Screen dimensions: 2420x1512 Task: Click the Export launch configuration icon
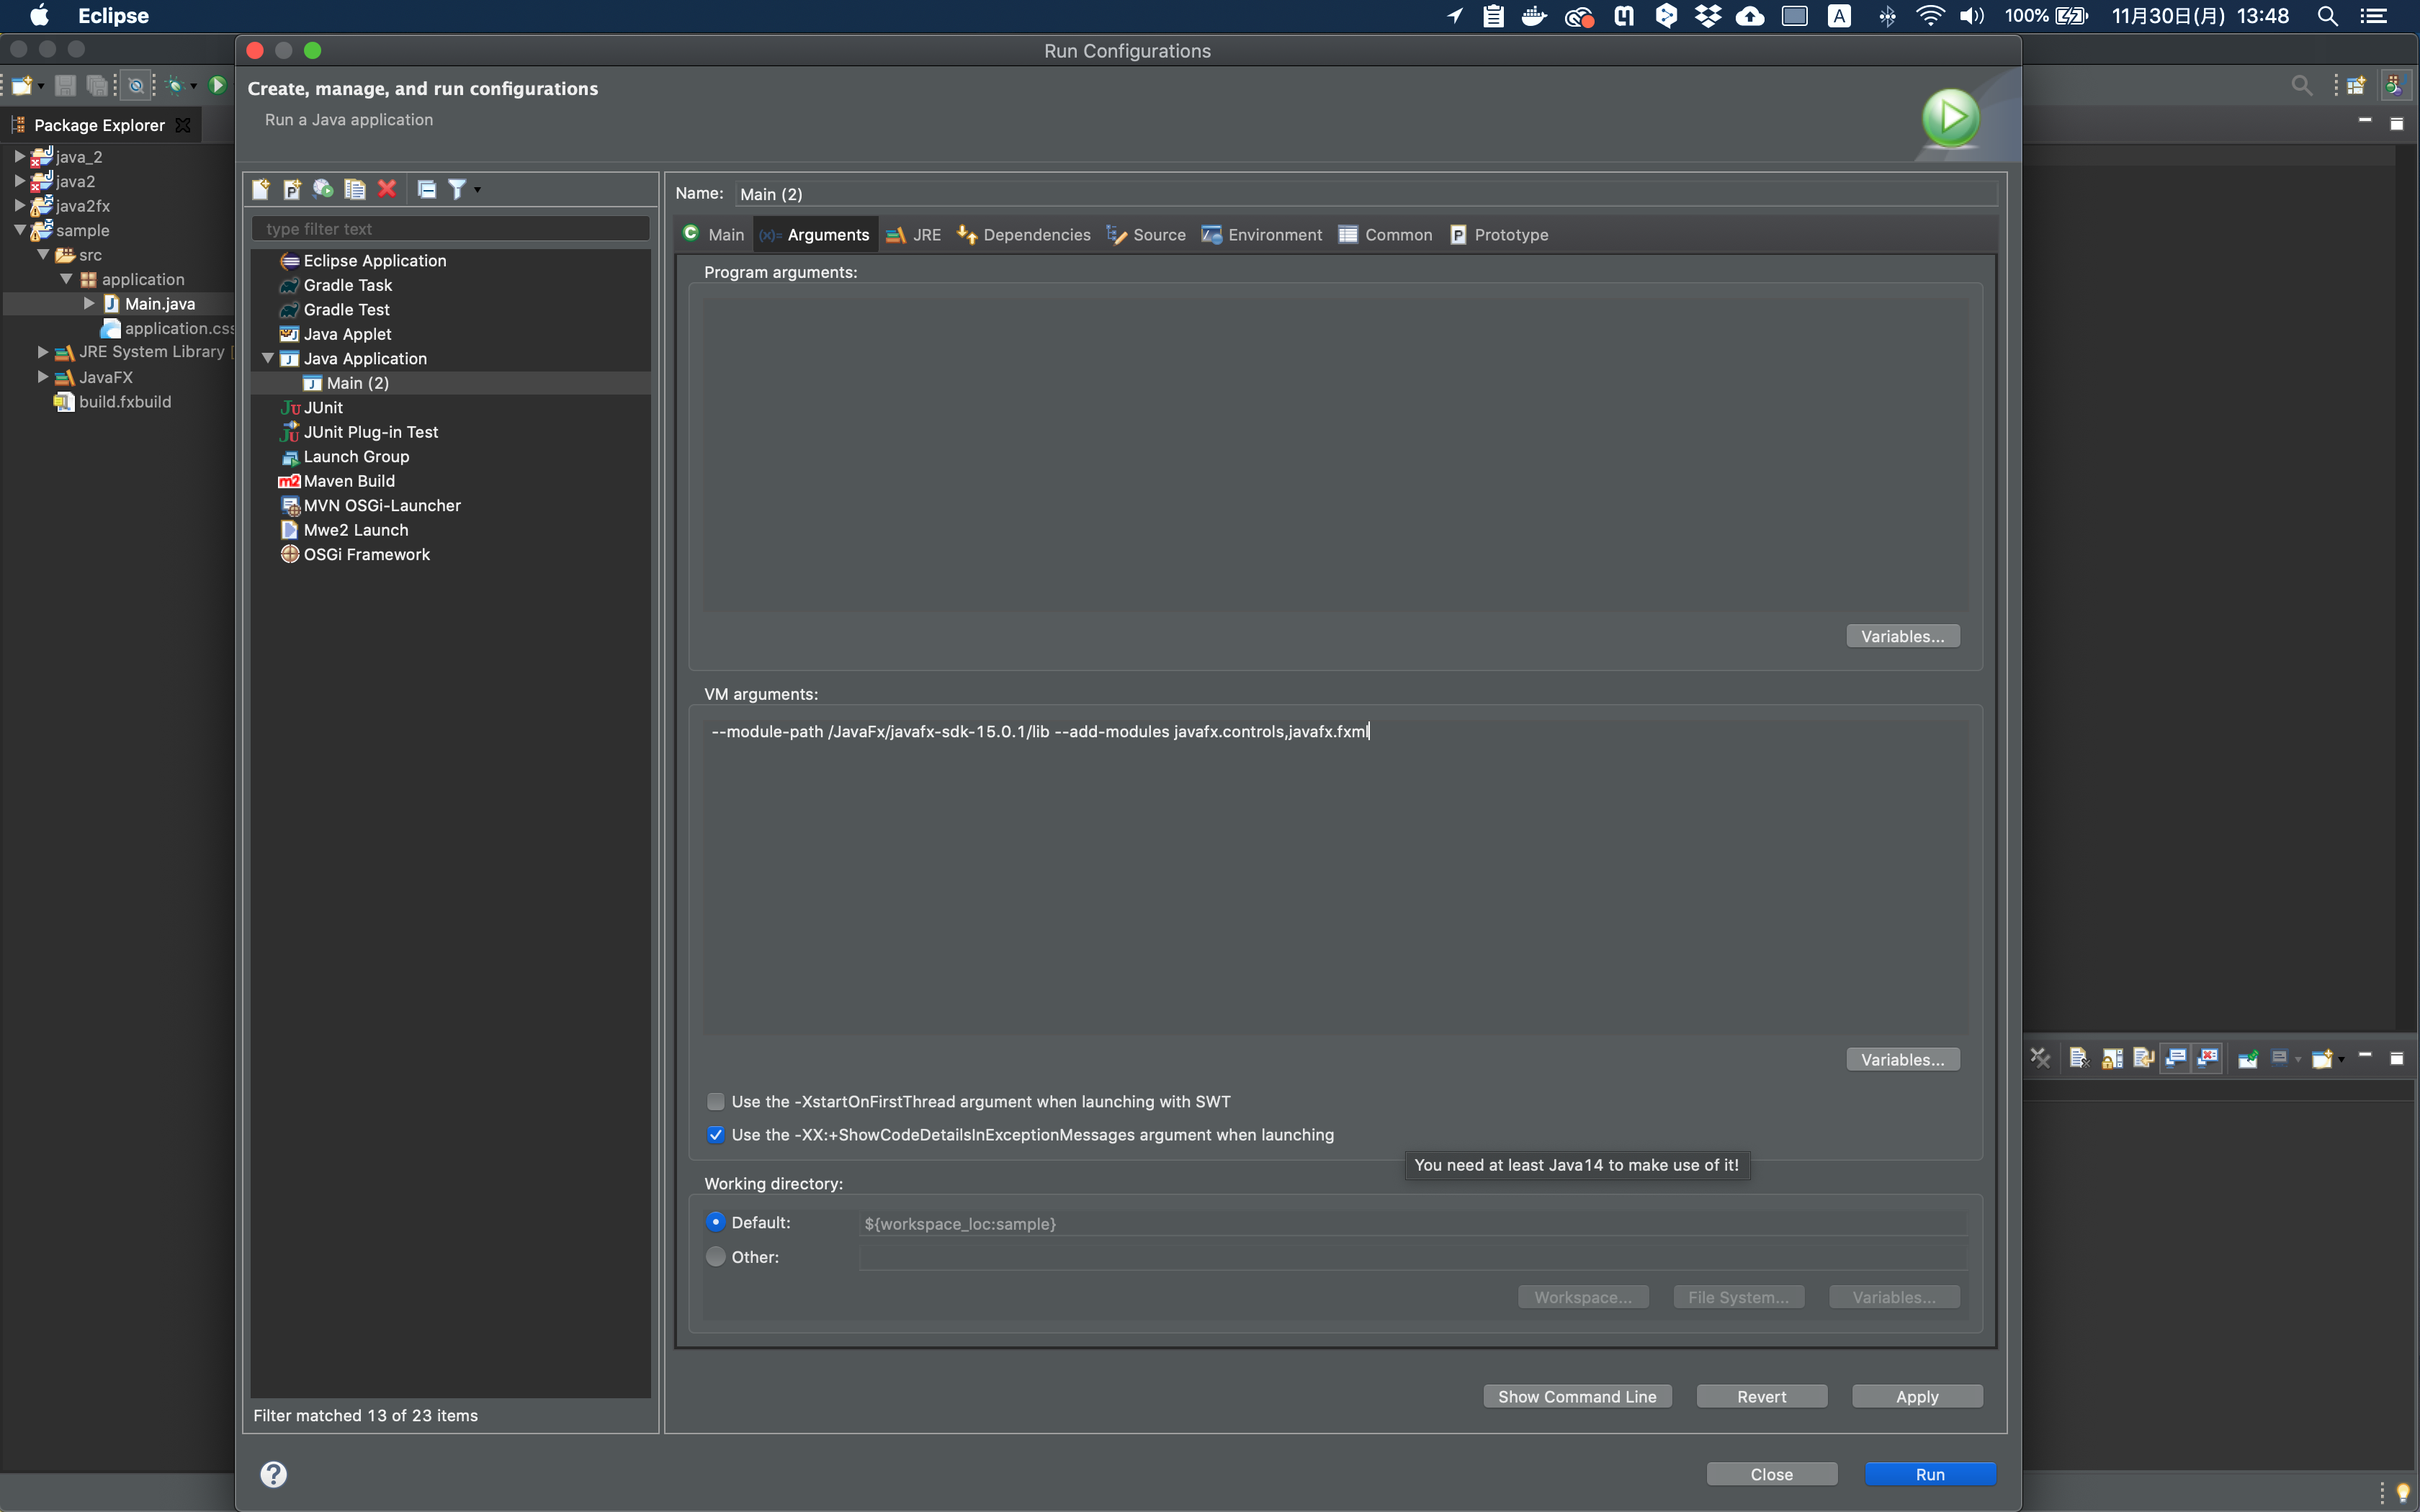(323, 189)
